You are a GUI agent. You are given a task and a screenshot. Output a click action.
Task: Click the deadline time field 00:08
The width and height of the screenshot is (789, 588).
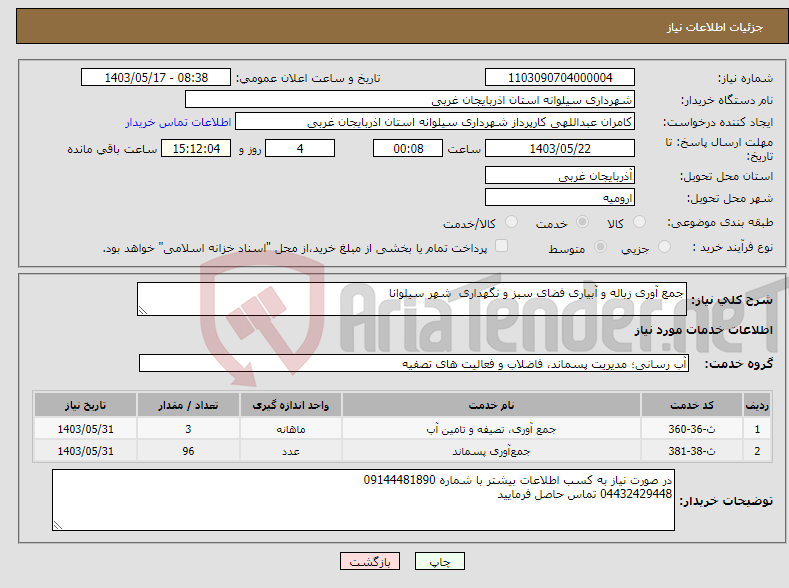click(408, 148)
